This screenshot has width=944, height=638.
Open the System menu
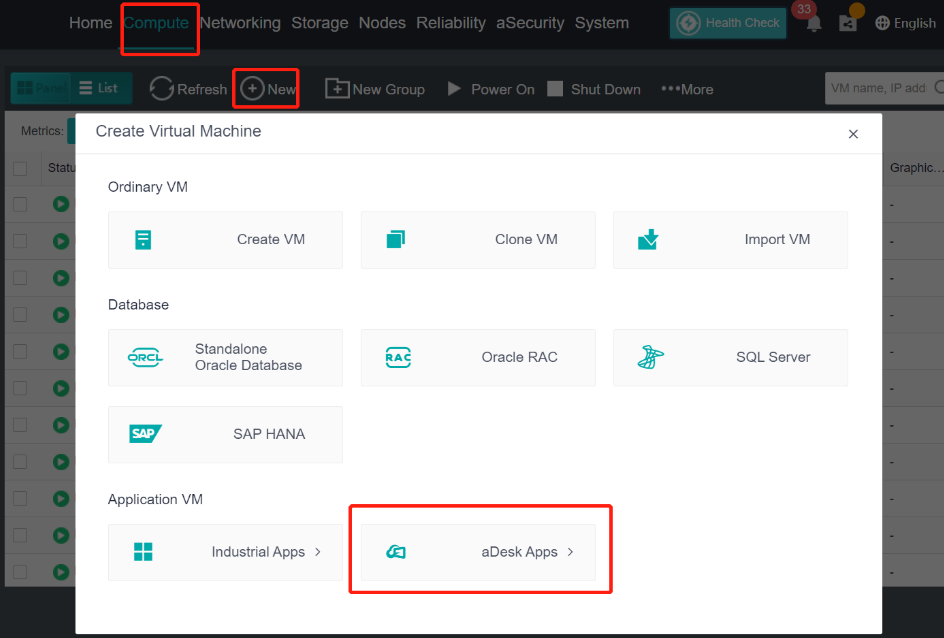click(x=601, y=23)
